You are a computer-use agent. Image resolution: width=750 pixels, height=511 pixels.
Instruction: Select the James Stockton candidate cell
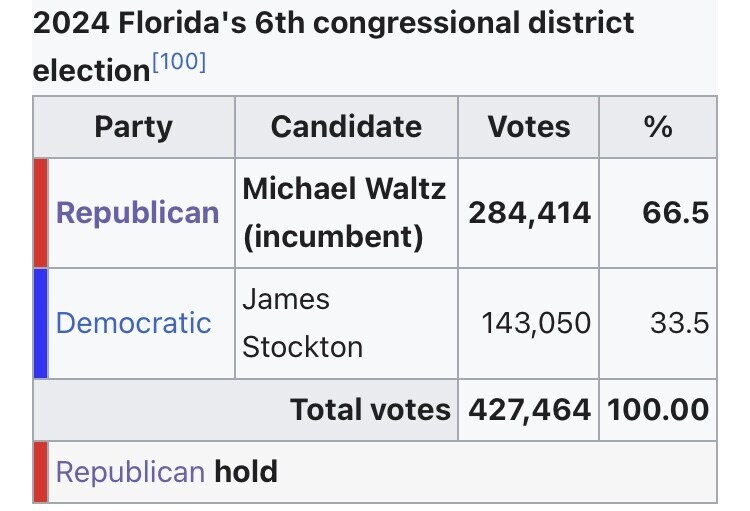pos(303,323)
